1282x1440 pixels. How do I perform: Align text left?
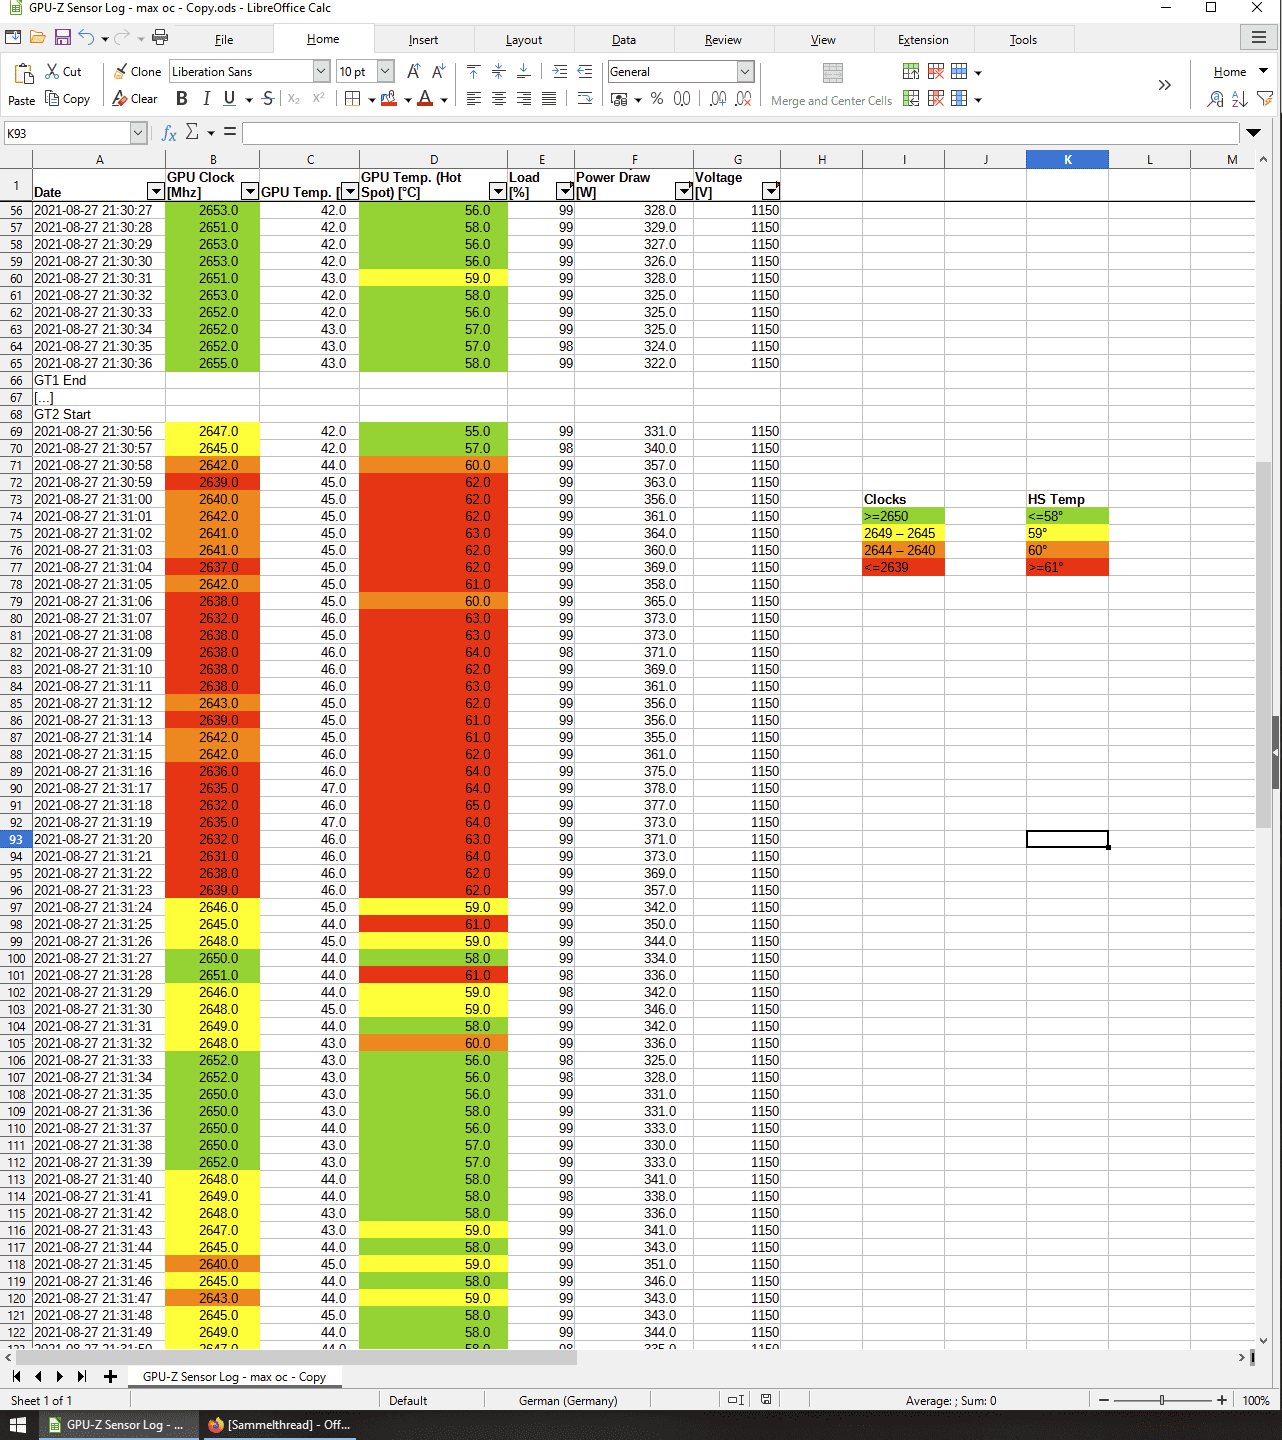[x=473, y=99]
